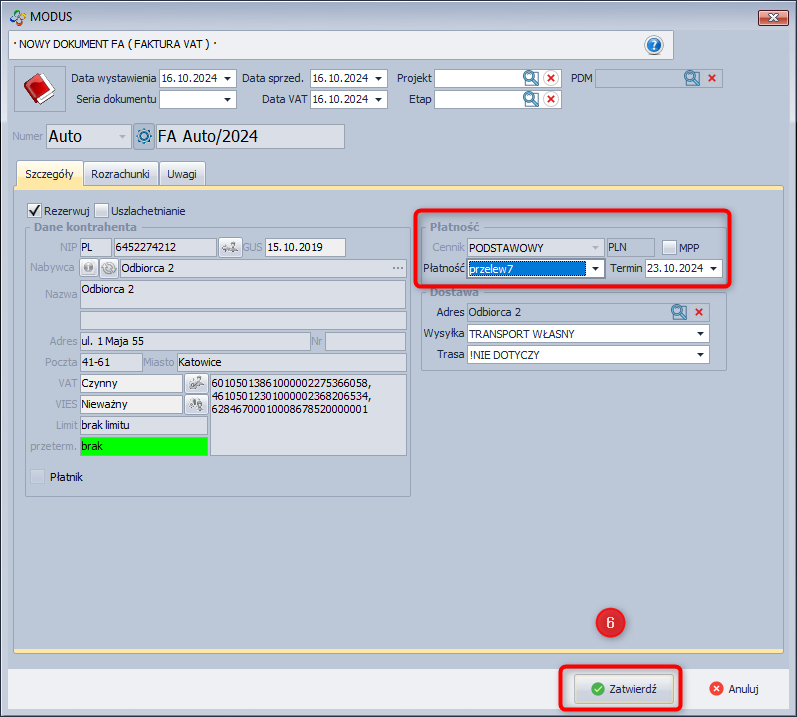This screenshot has height=717, width=797.
Task: Uncheck the Rezerwuj checkbox
Action: coord(35,211)
